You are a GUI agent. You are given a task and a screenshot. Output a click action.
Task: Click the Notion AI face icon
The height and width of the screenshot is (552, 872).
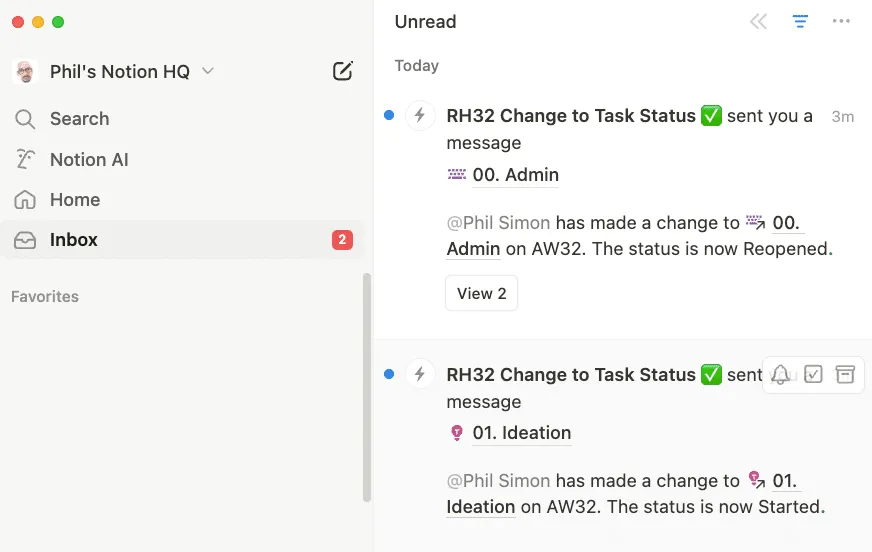pos(25,160)
